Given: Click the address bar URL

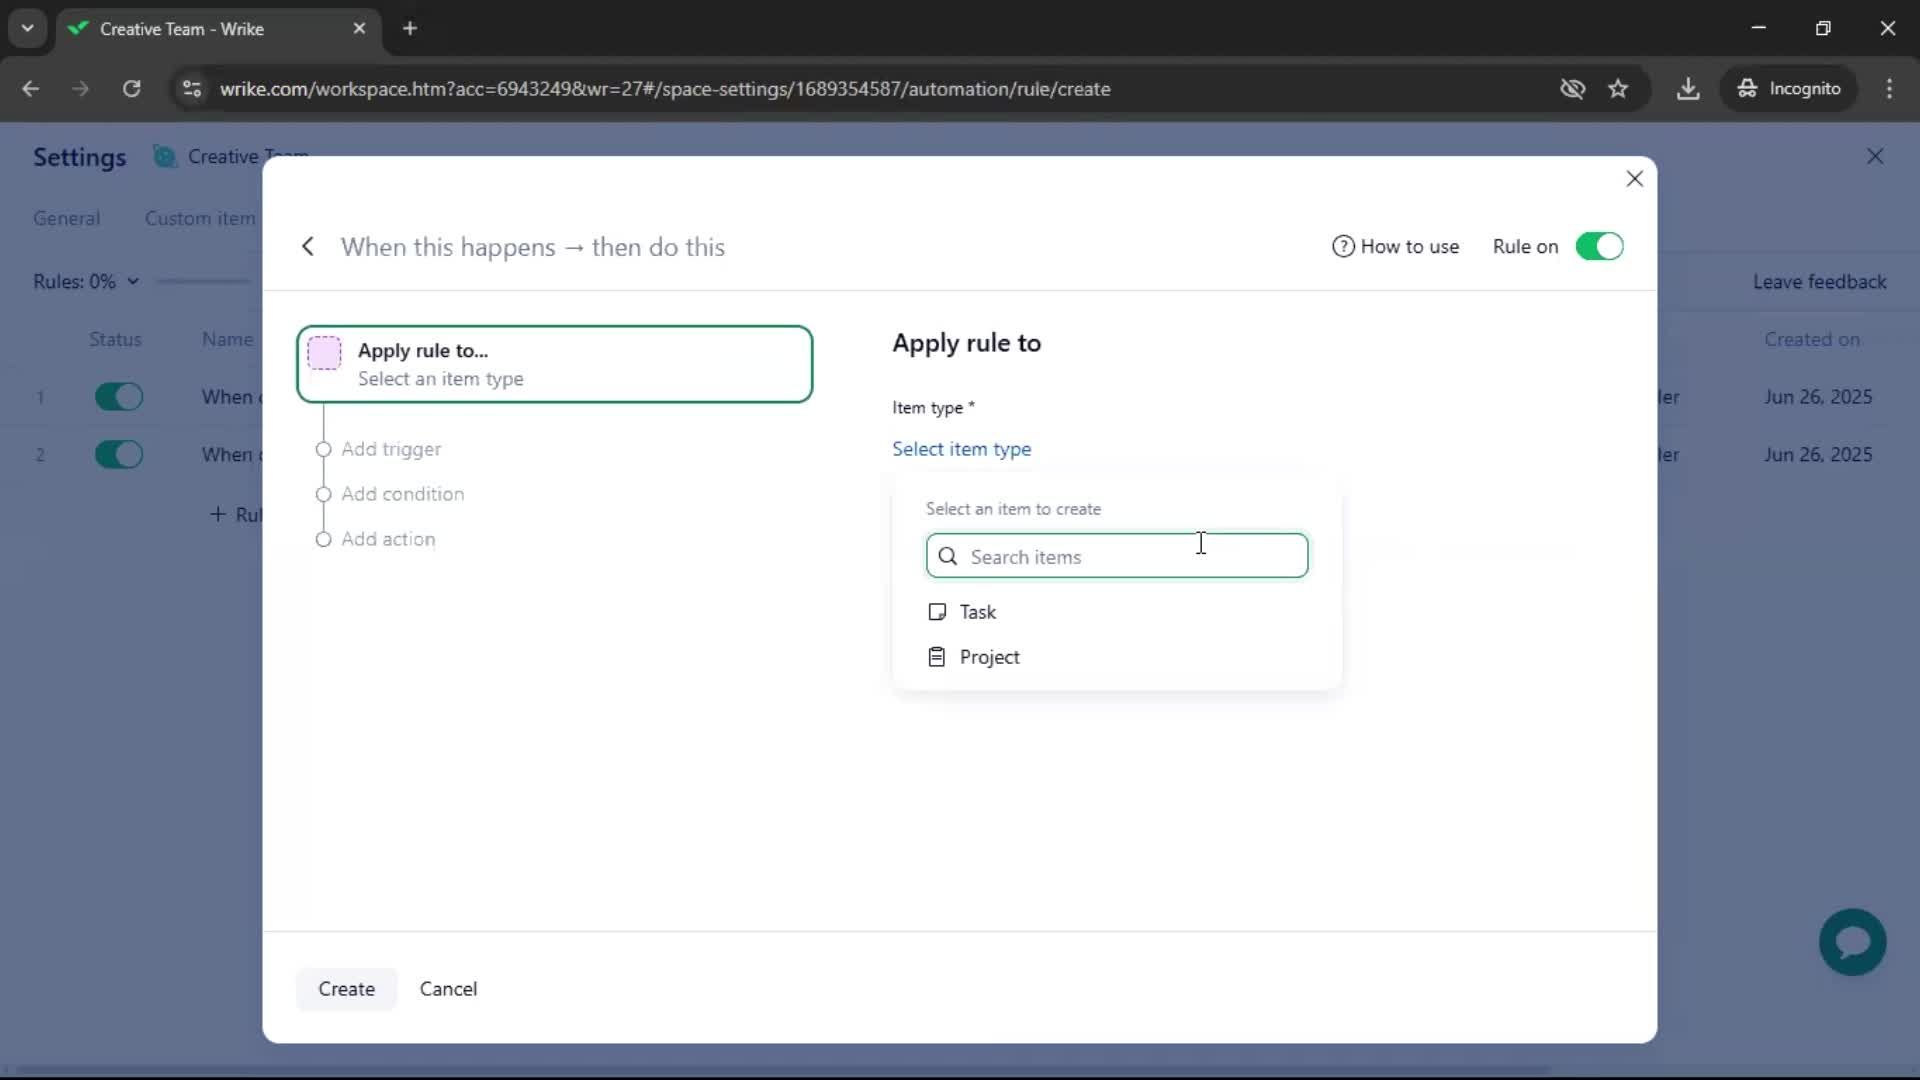Looking at the screenshot, I should [x=665, y=89].
